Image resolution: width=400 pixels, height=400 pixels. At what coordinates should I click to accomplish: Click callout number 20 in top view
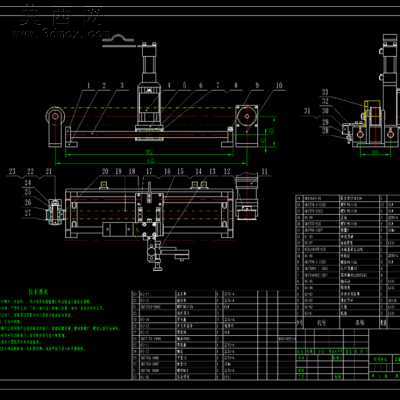[x=105, y=171]
